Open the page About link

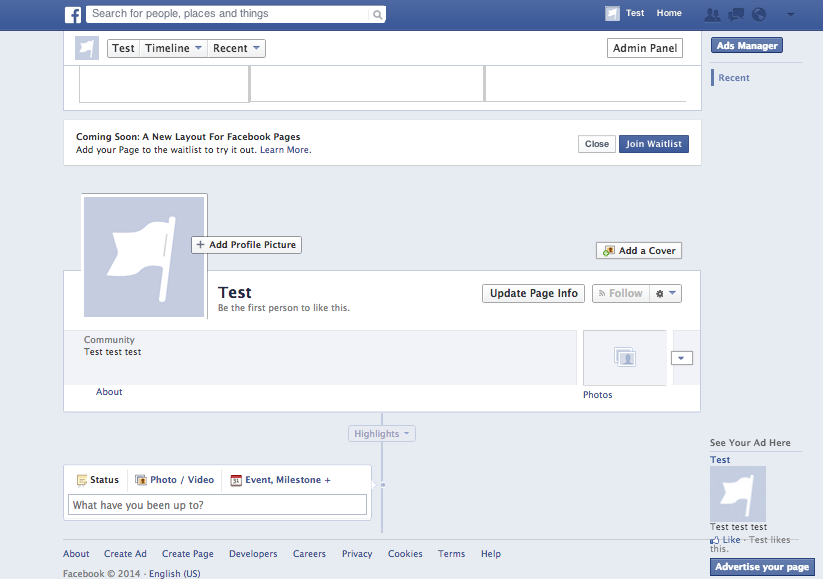109,392
